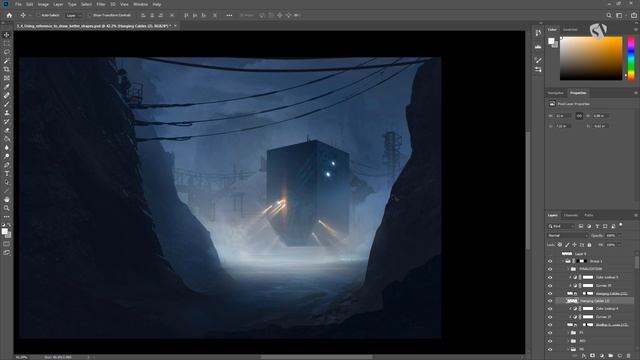Screen dimensions: 640x360
Task: Open the Window menu
Action: 140,4
